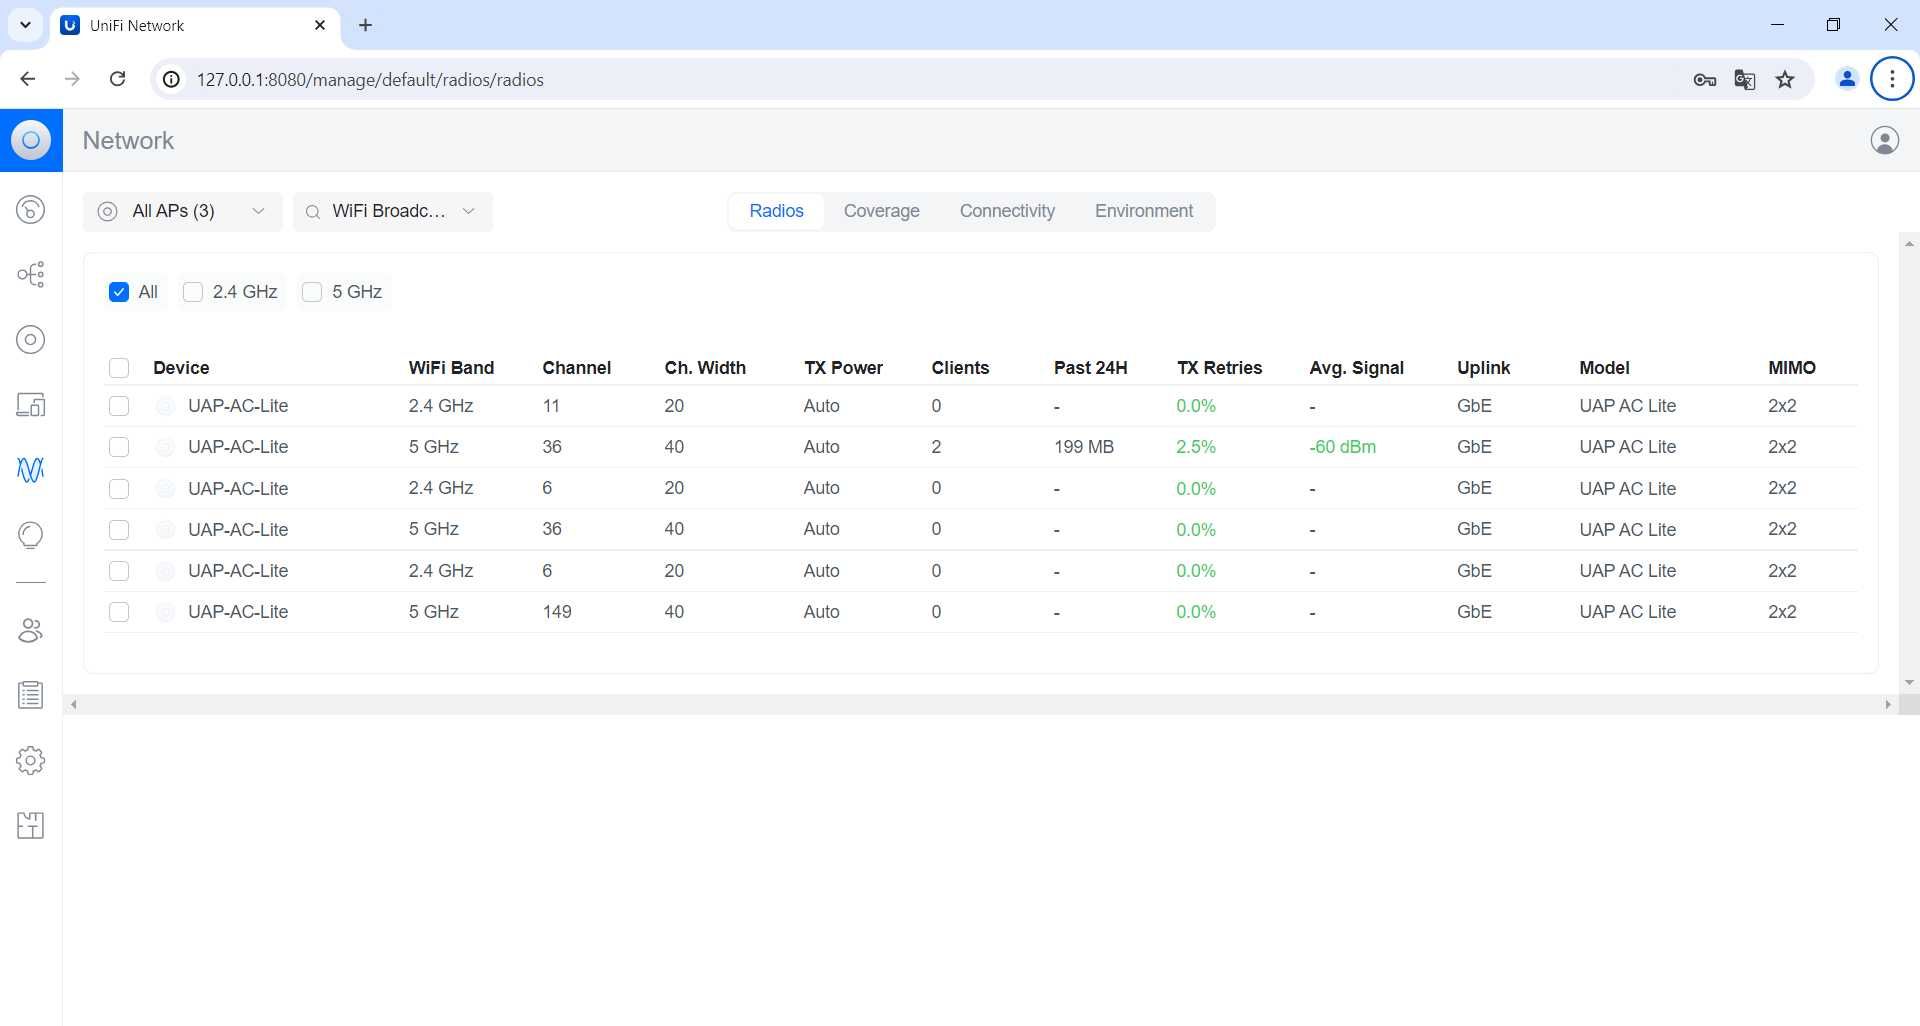Viewport: 1920px width, 1026px height.
Task: Expand the All APs (3) dropdown
Action: coord(182,211)
